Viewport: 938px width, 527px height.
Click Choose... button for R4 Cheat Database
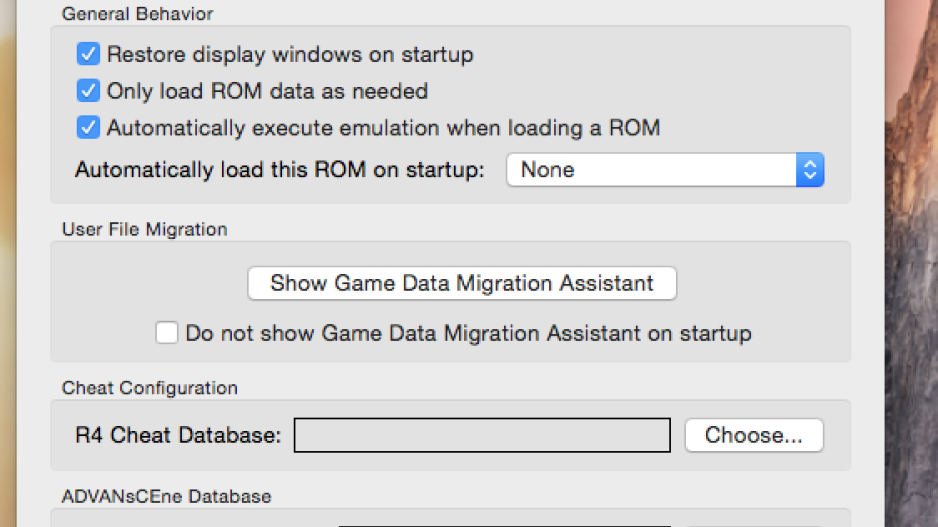(754, 435)
